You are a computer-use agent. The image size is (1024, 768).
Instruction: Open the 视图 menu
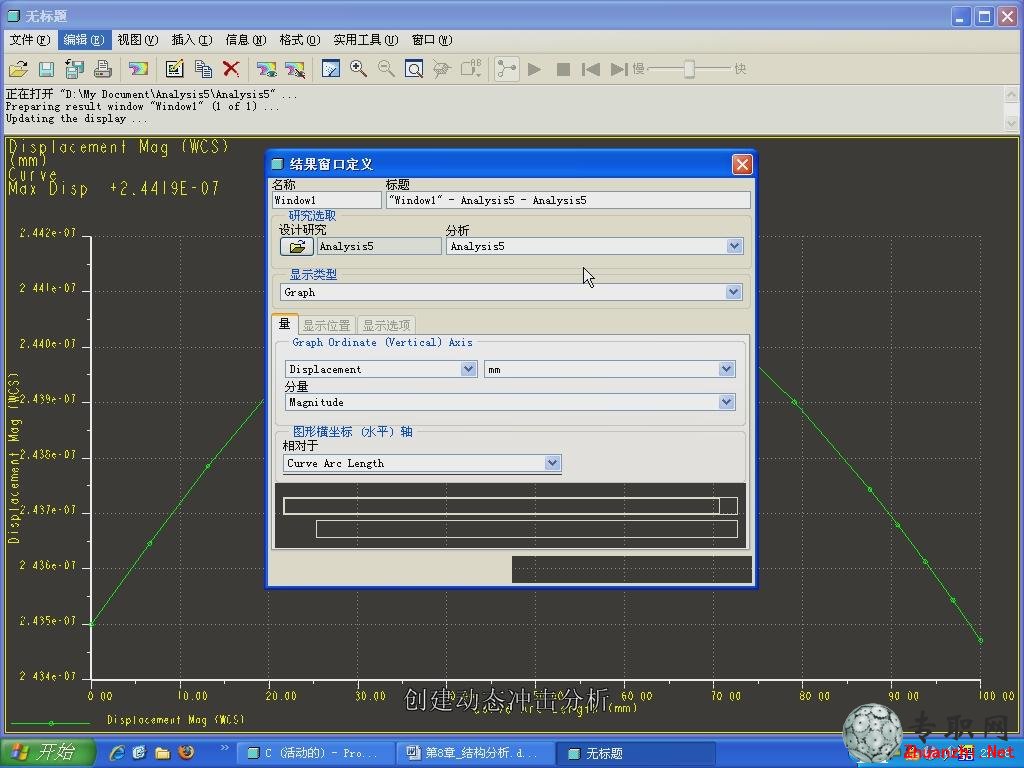(138, 40)
